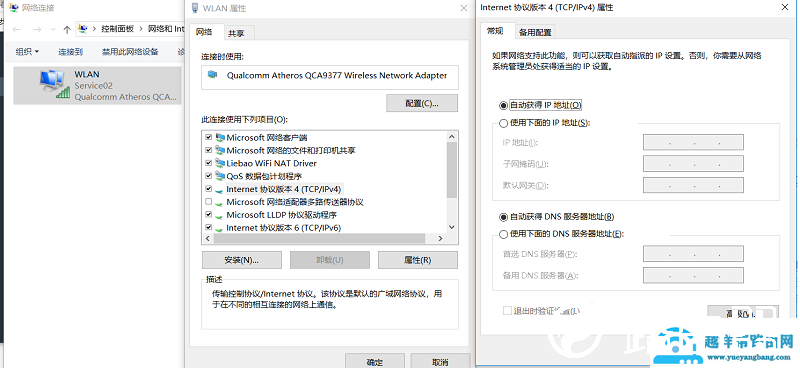Image resolution: width=800 pixels, height=368 pixels.
Task: Close the WLAN 属性 dialog
Action: point(464,8)
